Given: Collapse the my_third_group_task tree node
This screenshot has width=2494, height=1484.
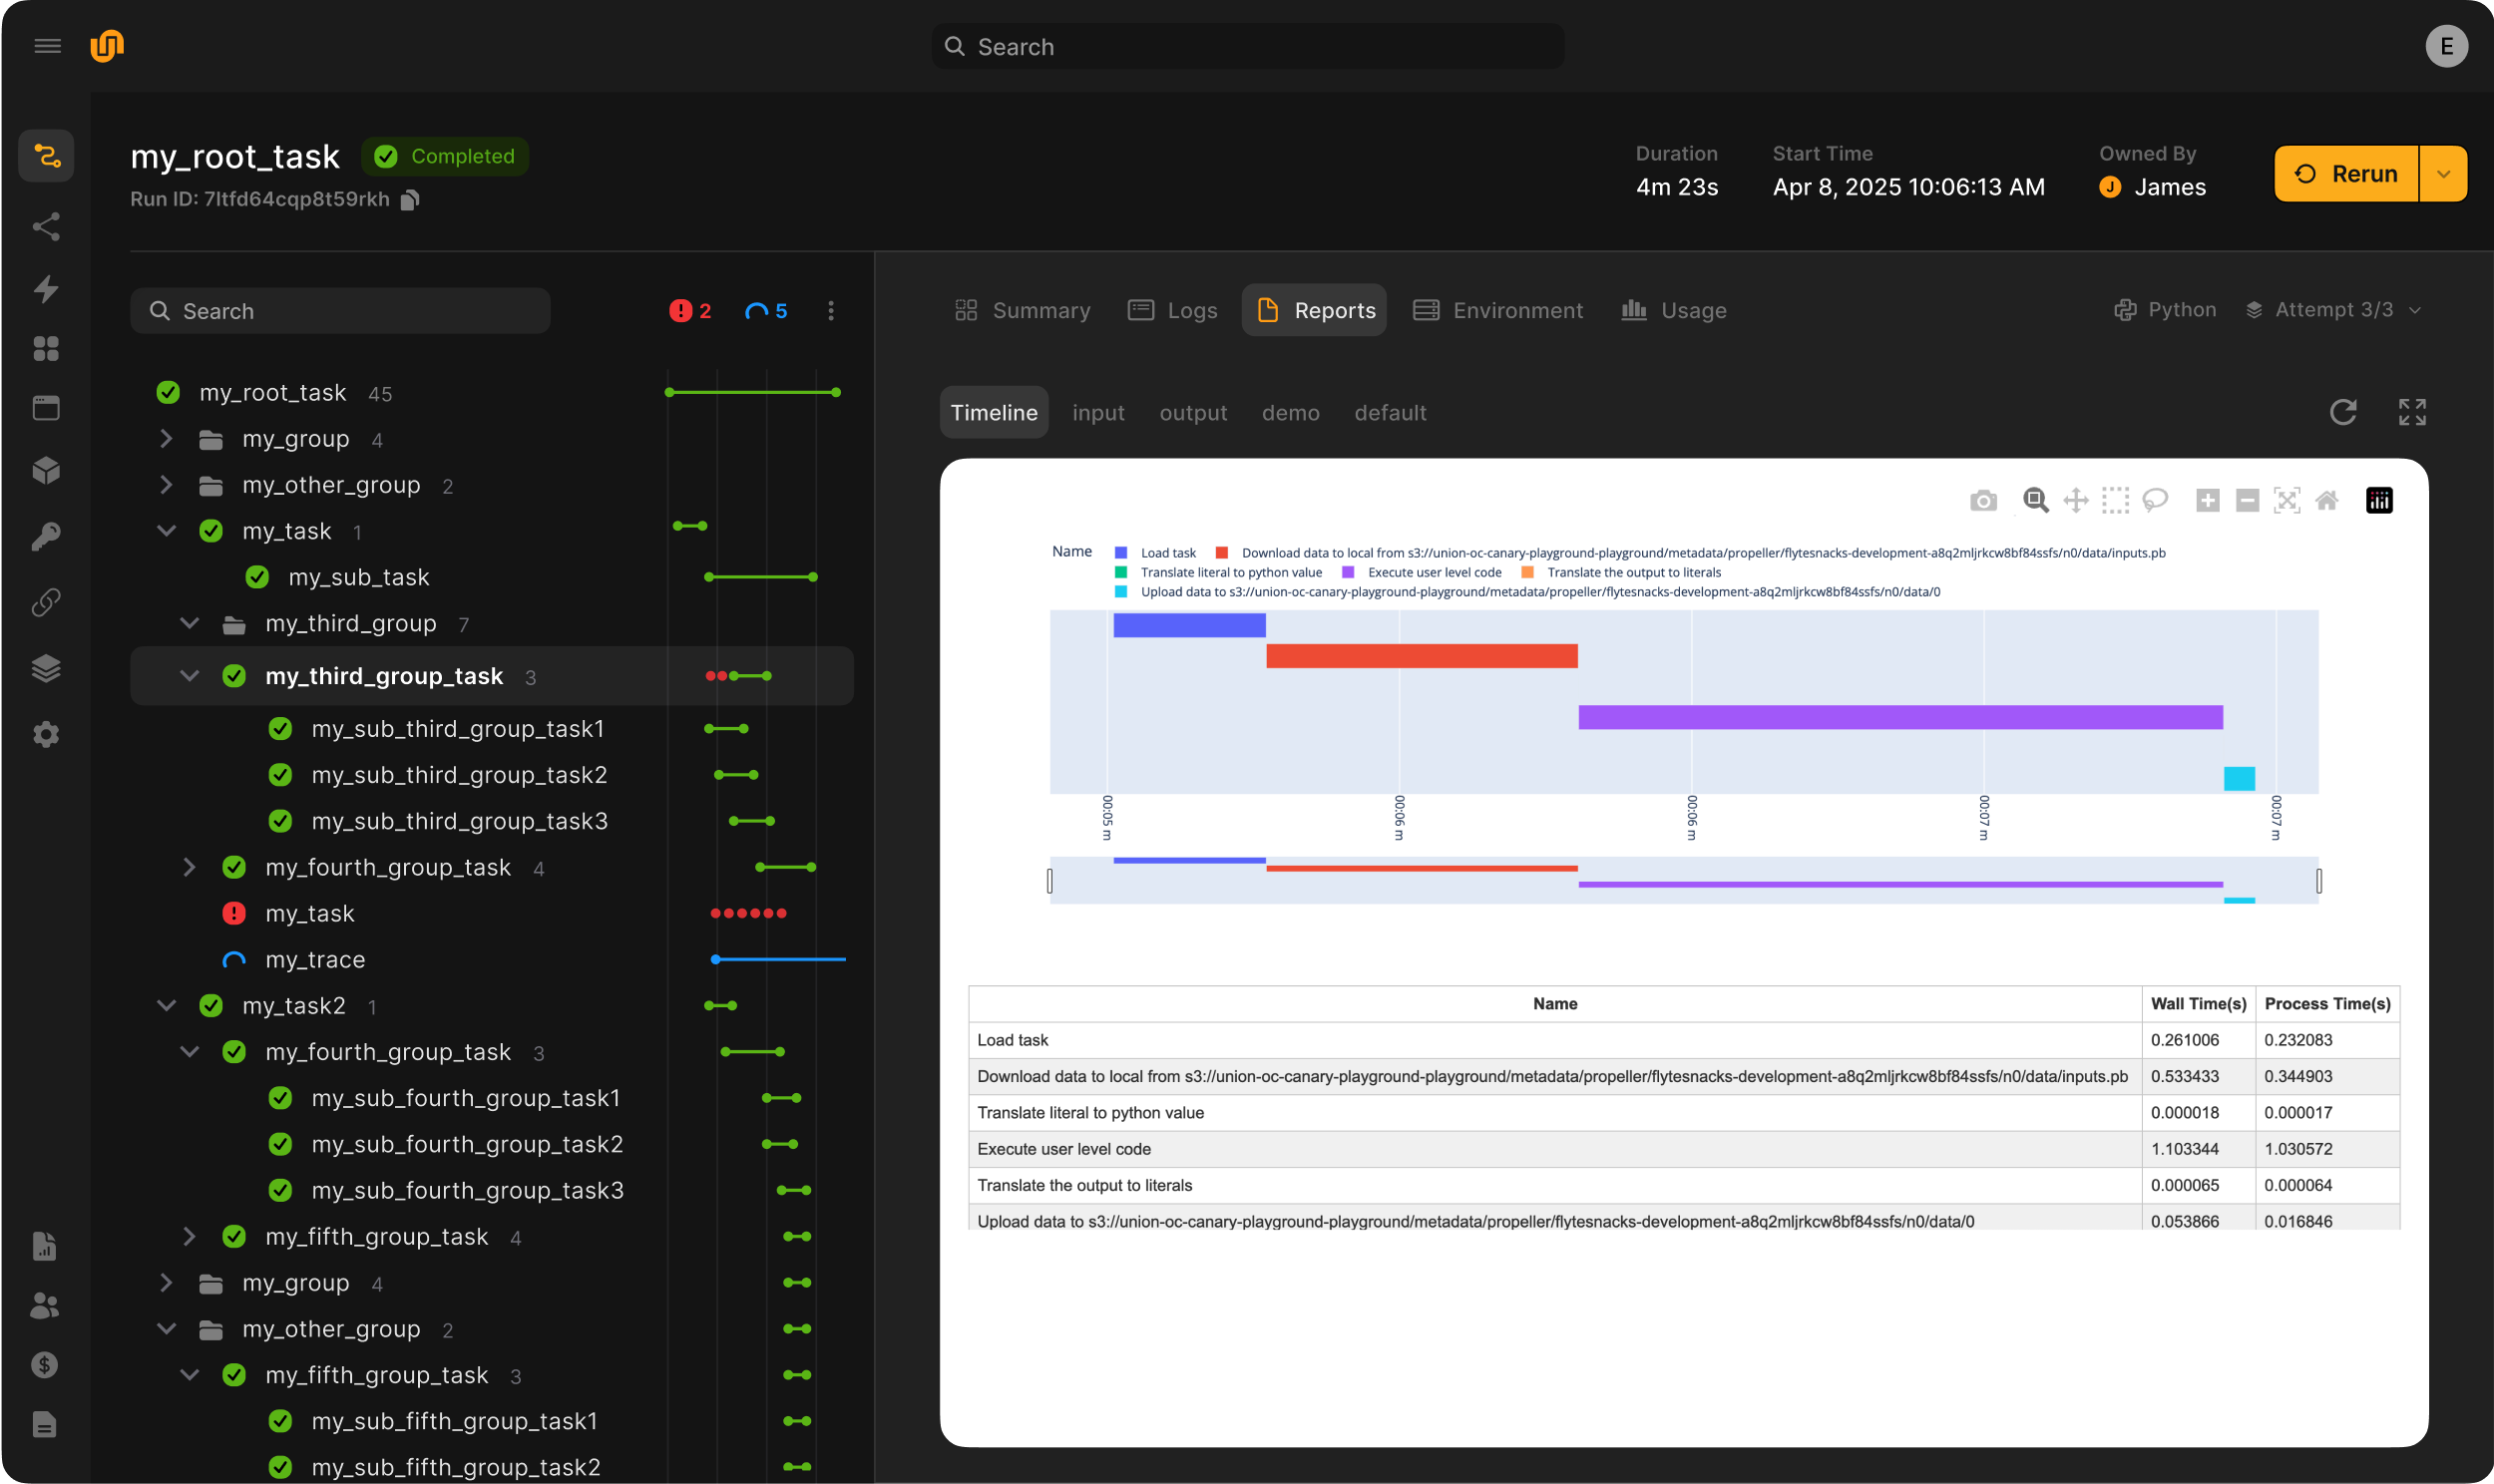Looking at the screenshot, I should click(190, 676).
